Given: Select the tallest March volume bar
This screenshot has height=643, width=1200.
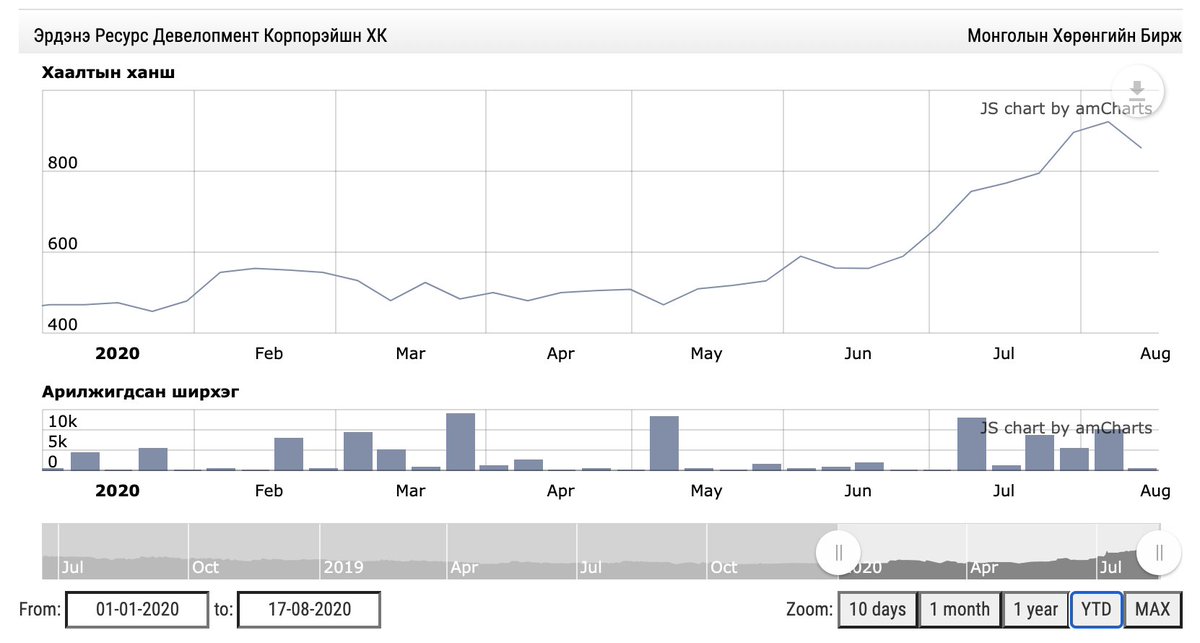Looking at the screenshot, I should coord(460,441).
